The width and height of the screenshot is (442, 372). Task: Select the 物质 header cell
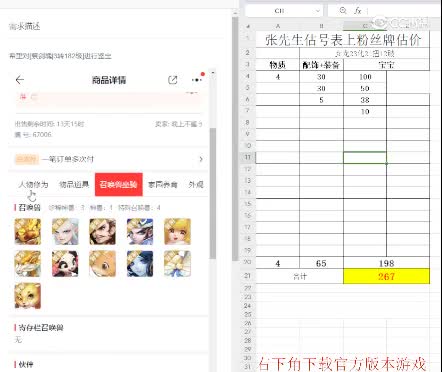(x=278, y=65)
